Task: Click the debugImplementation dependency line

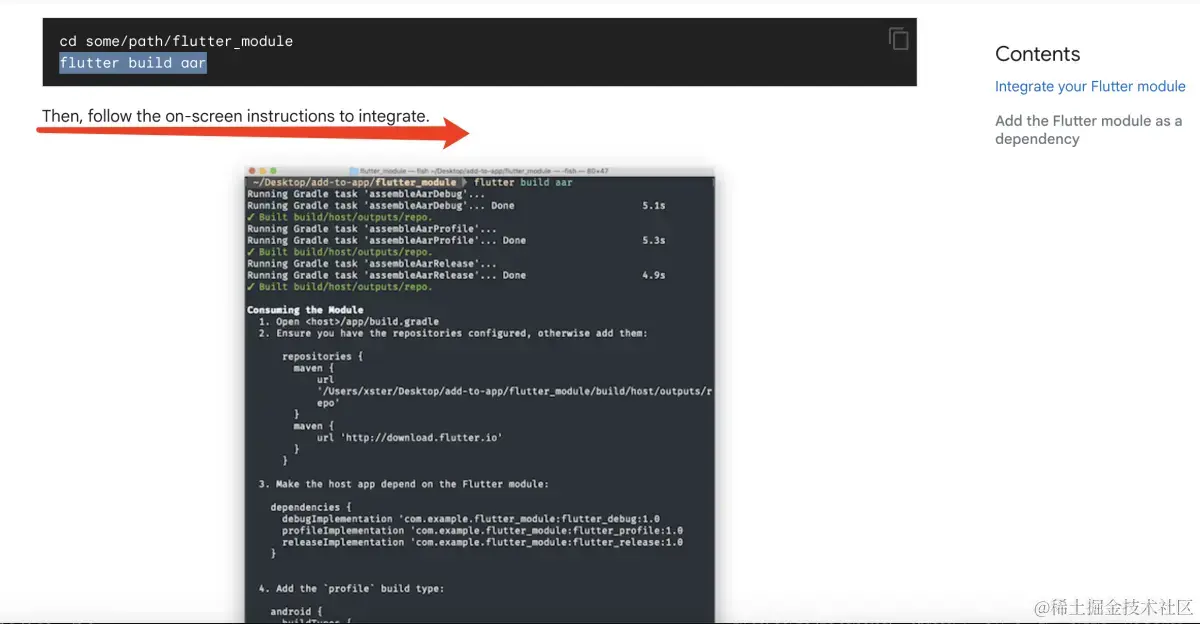Action: tap(471, 519)
